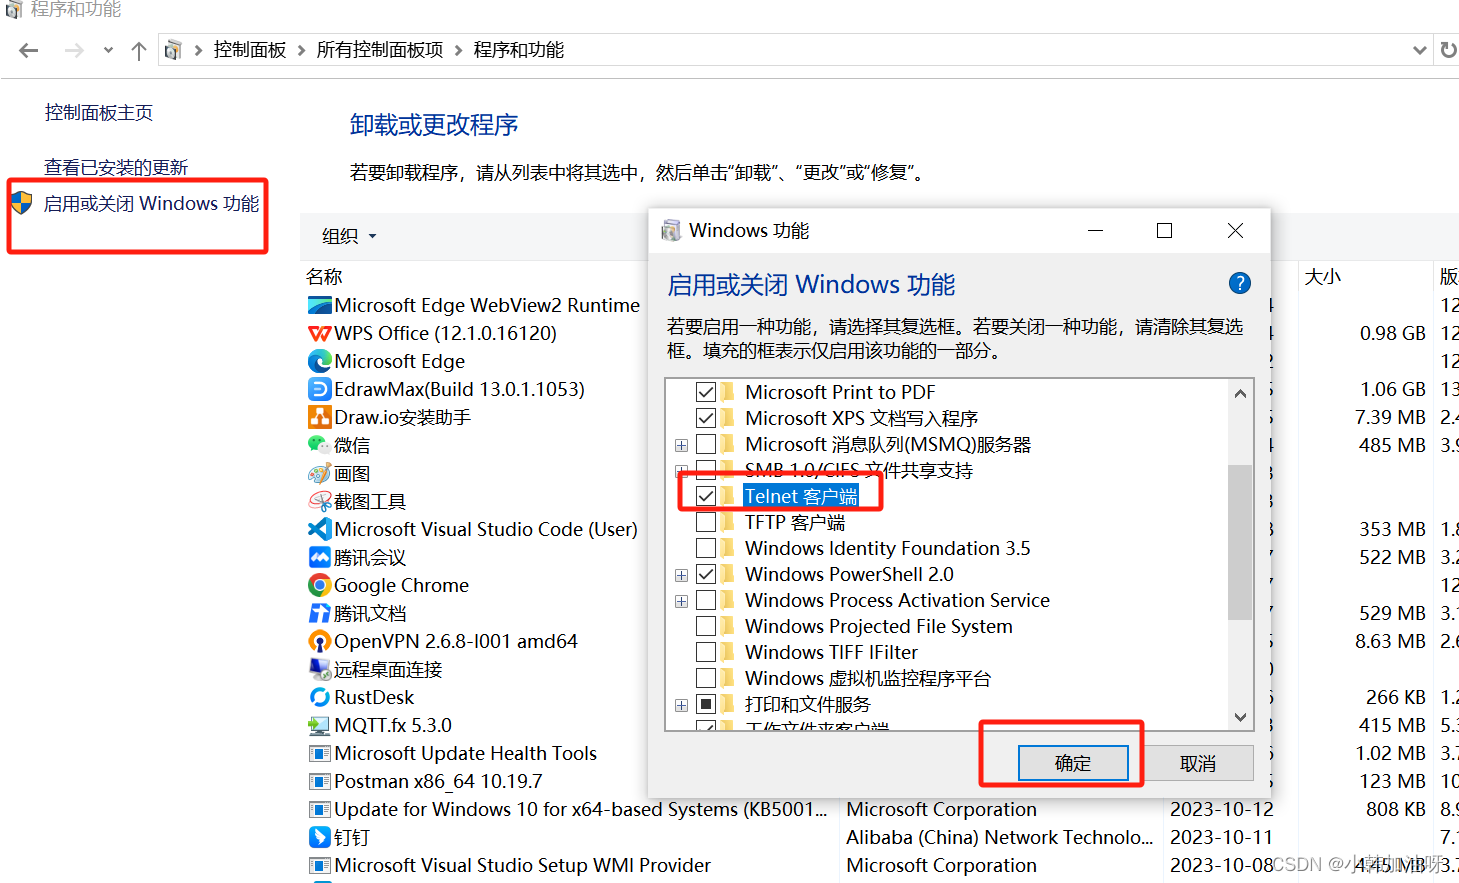
Task: Expand the 打印和文件服务 node
Action: 681,705
